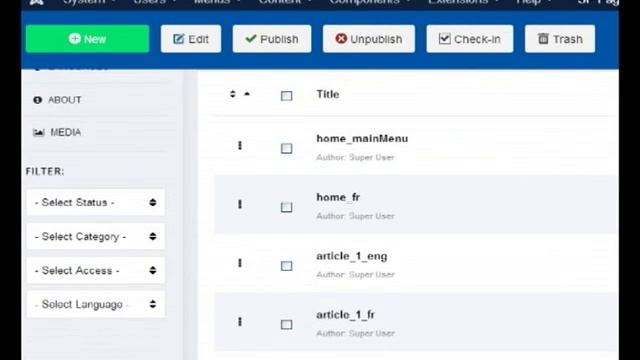
Task: Click the drag handle for article_1_fr
Action: (x=240, y=322)
